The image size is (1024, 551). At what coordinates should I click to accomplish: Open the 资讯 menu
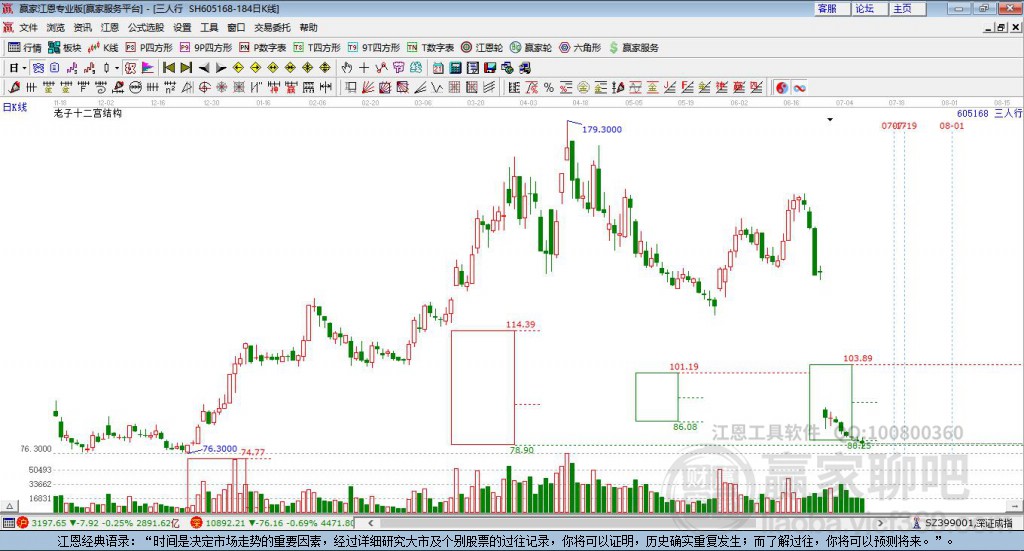tap(82, 27)
